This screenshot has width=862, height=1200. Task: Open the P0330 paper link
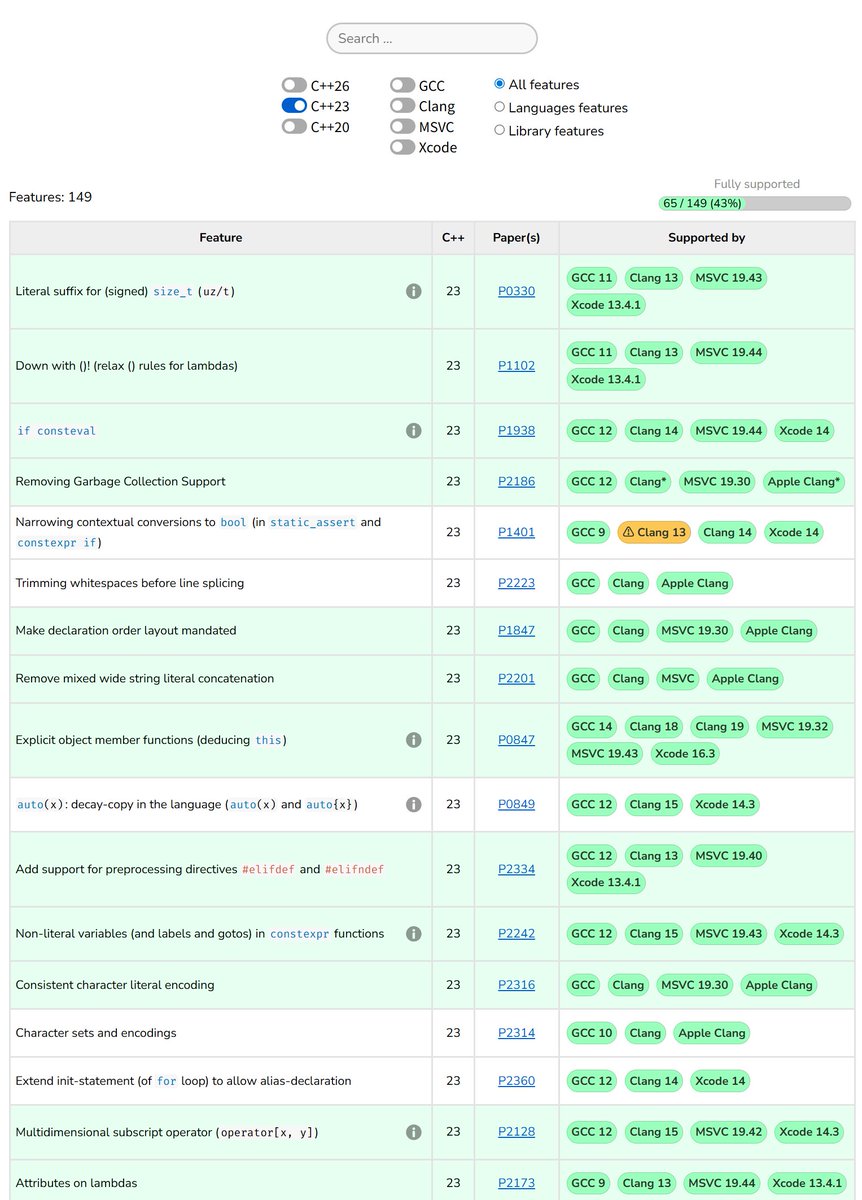[x=516, y=291]
